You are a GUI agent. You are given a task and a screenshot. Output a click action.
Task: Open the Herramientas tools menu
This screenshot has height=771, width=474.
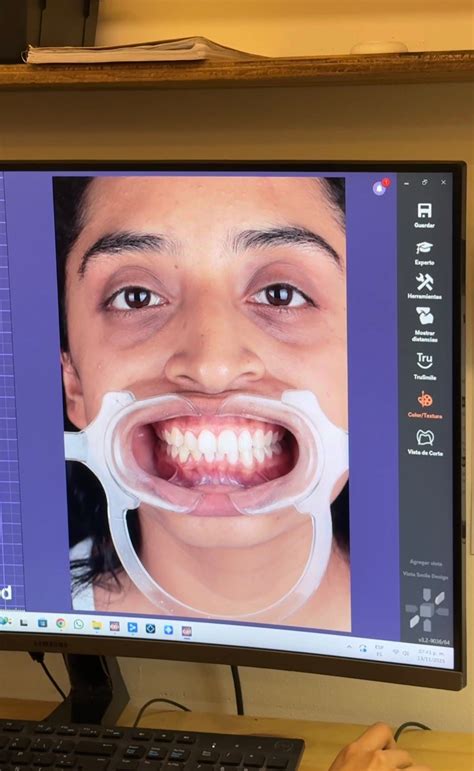424,286
